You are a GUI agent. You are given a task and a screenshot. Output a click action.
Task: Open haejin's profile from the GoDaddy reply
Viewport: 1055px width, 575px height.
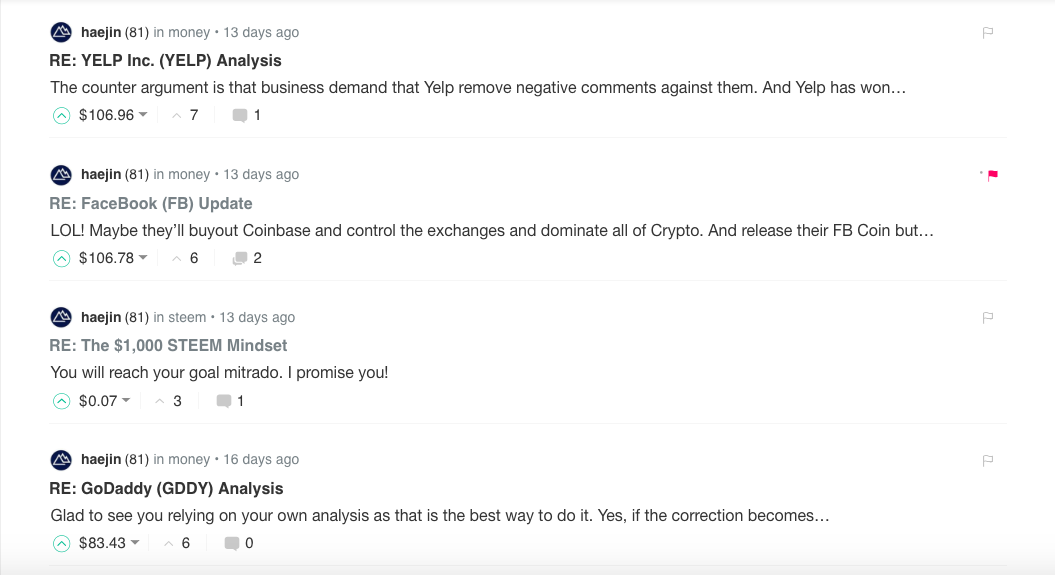click(101, 460)
